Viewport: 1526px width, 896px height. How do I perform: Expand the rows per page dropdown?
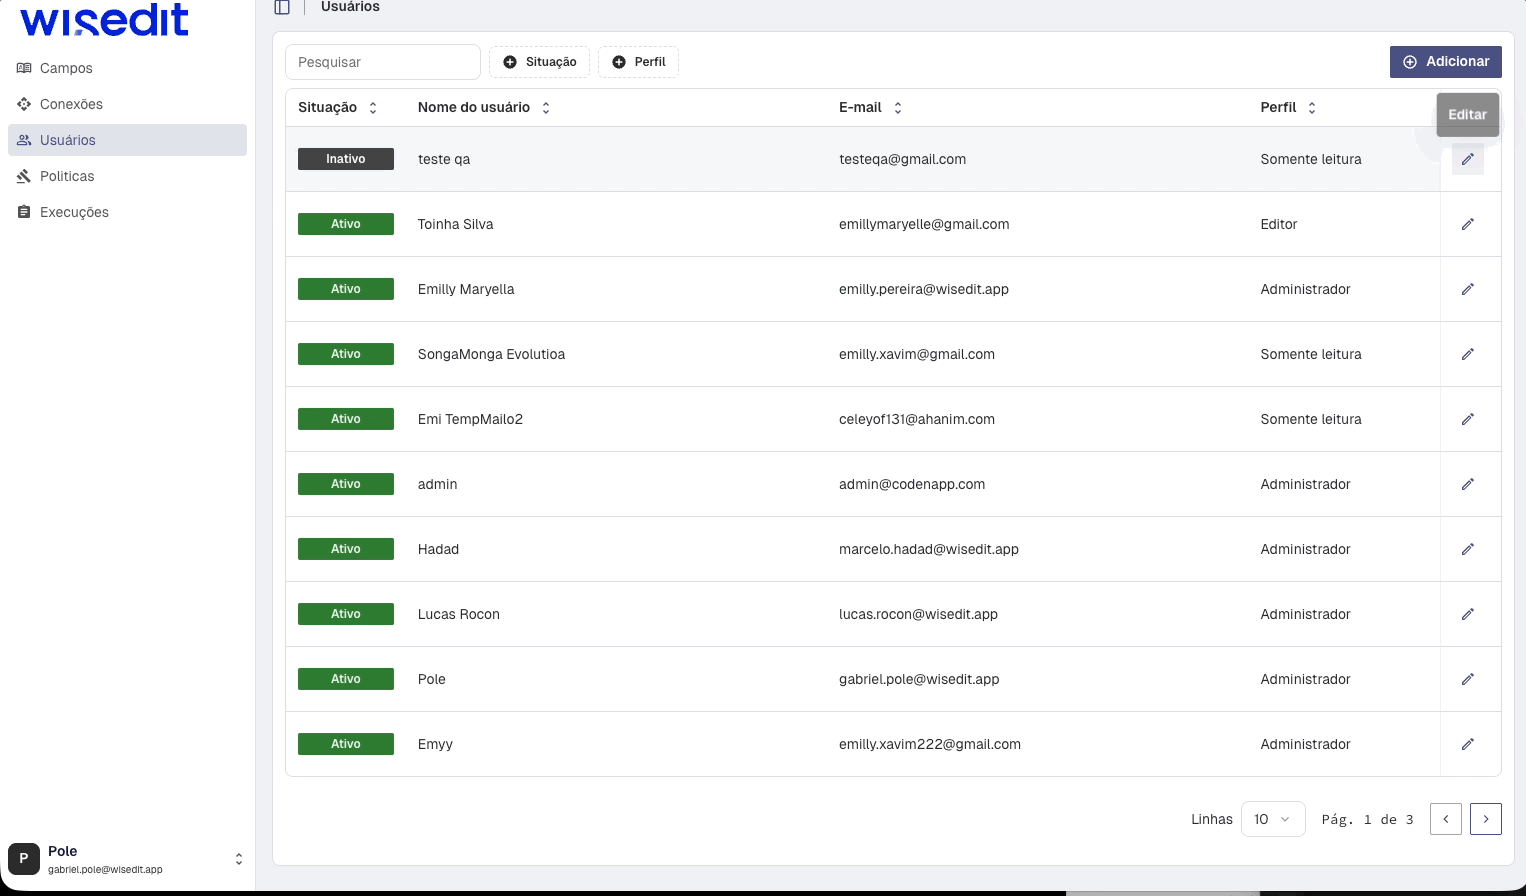(x=1272, y=819)
